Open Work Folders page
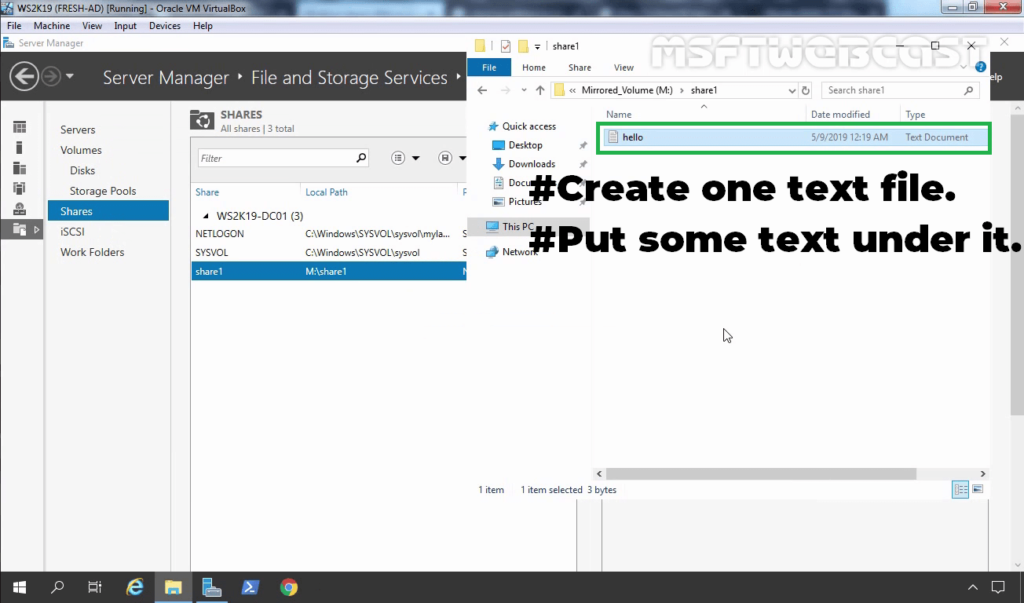This screenshot has height=603, width=1024. 92,252
